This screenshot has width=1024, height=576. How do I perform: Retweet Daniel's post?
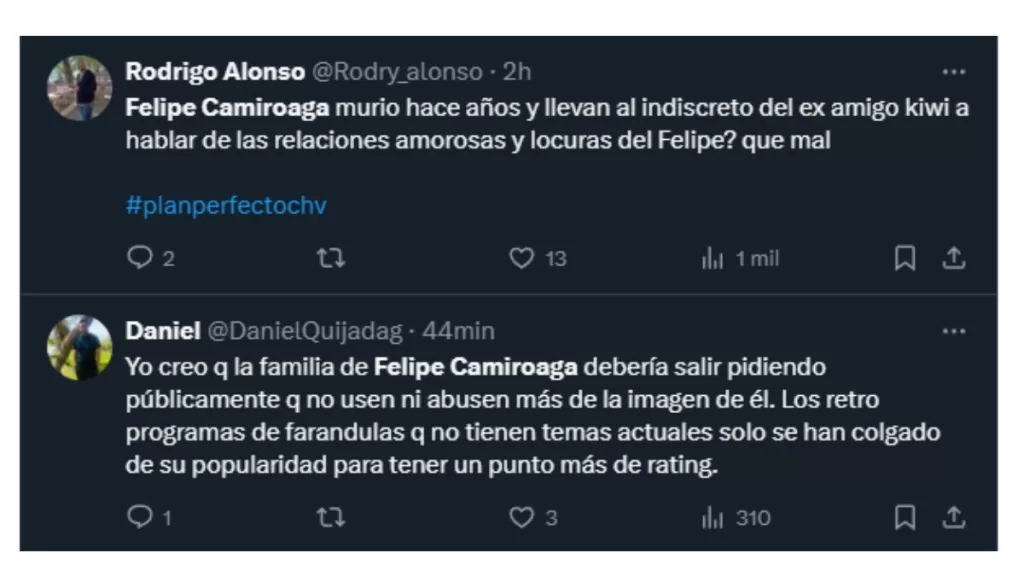[330, 516]
